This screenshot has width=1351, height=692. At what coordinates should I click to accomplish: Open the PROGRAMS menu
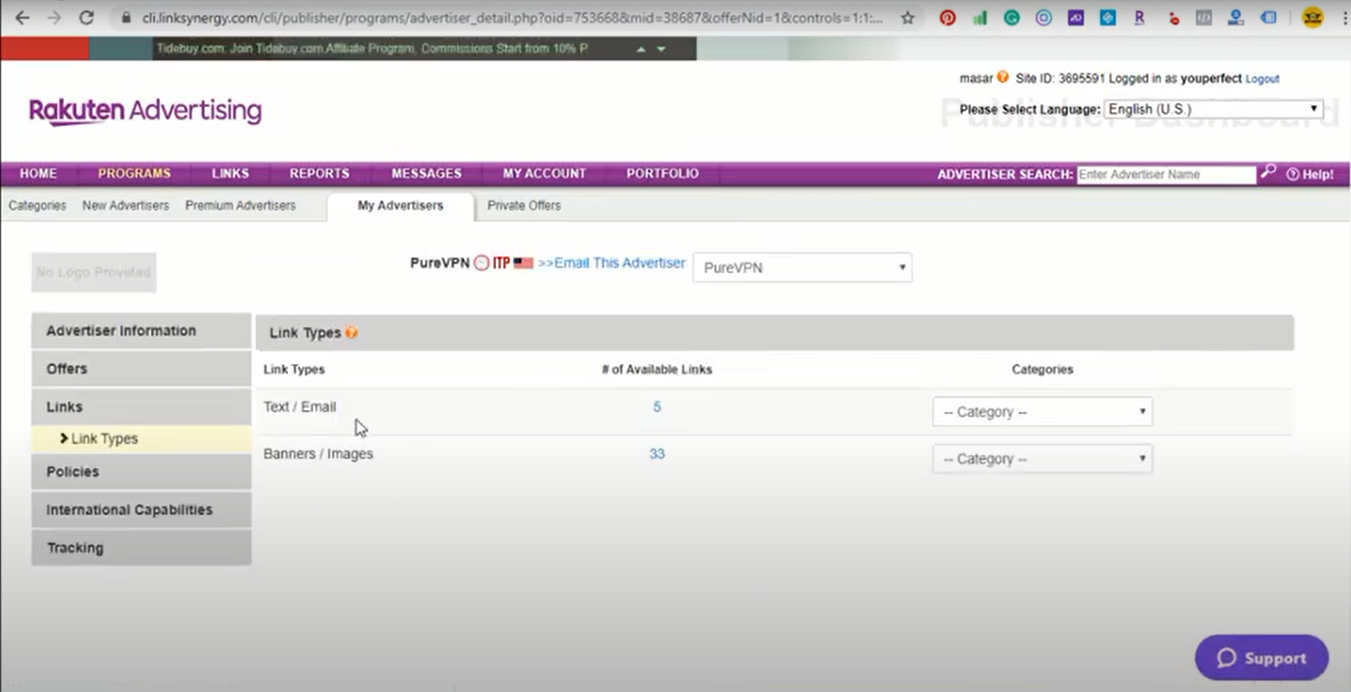point(134,174)
